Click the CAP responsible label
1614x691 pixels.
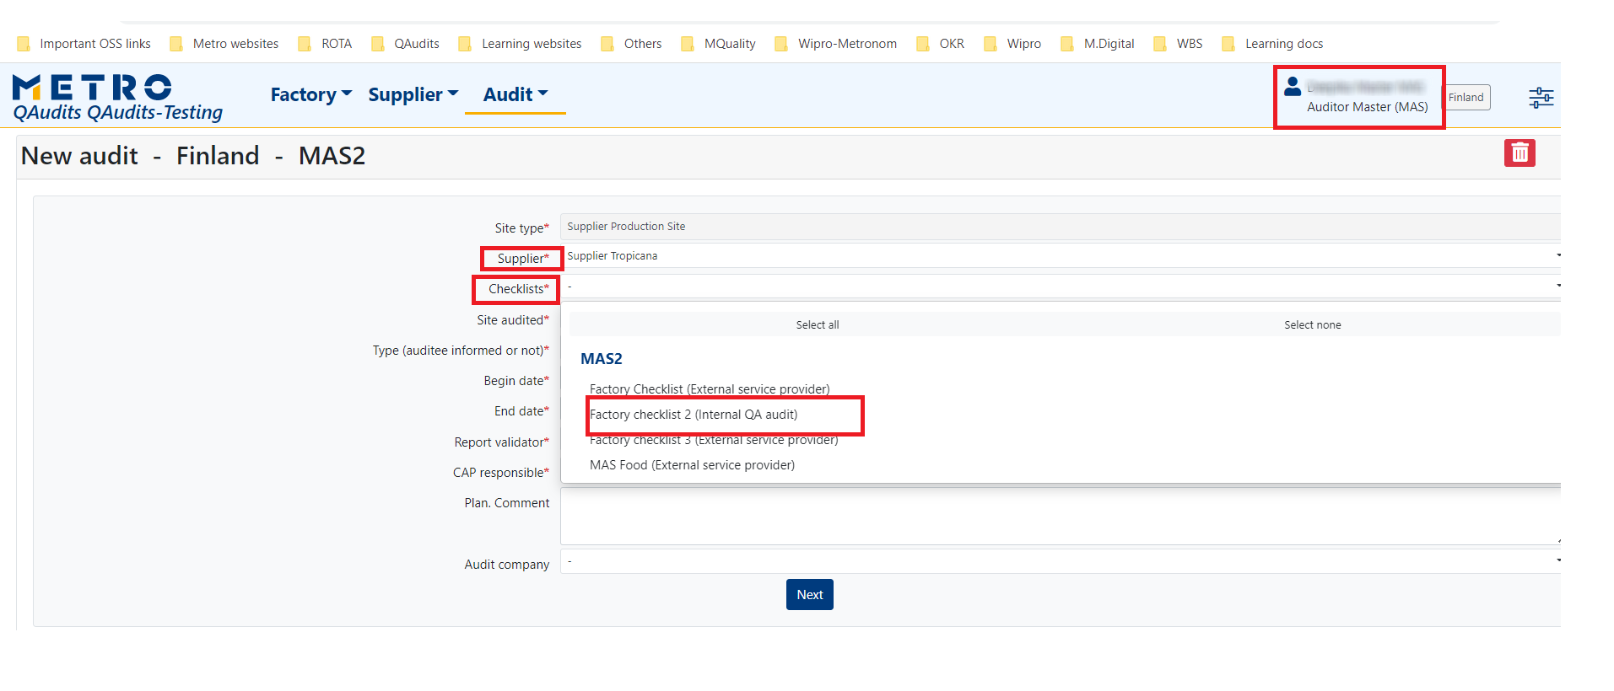tap(501, 473)
